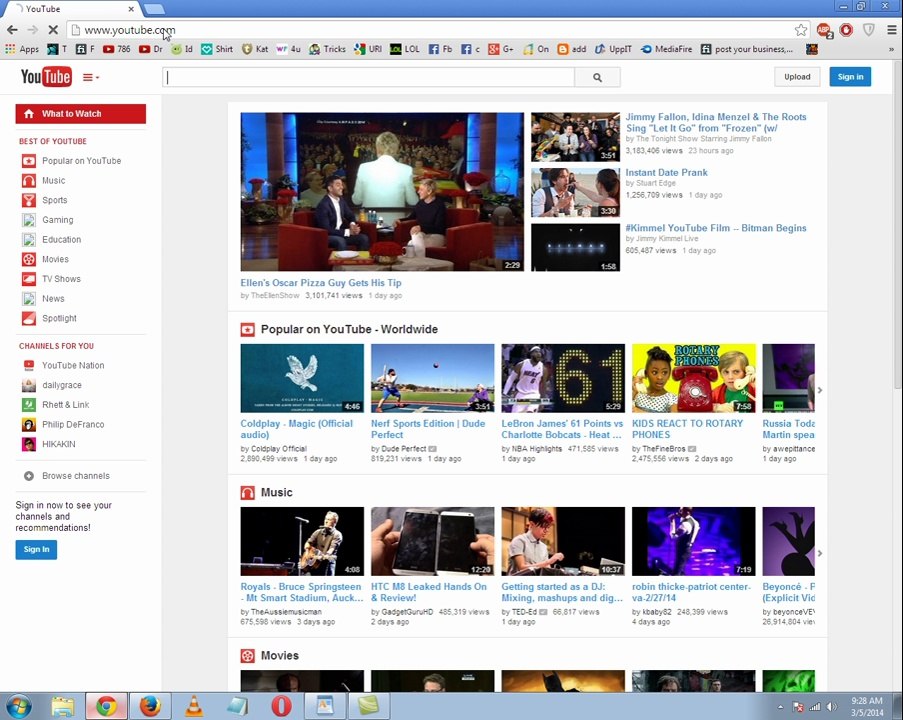Click browser back arrow
The width and height of the screenshot is (903, 720).
coord(13,29)
